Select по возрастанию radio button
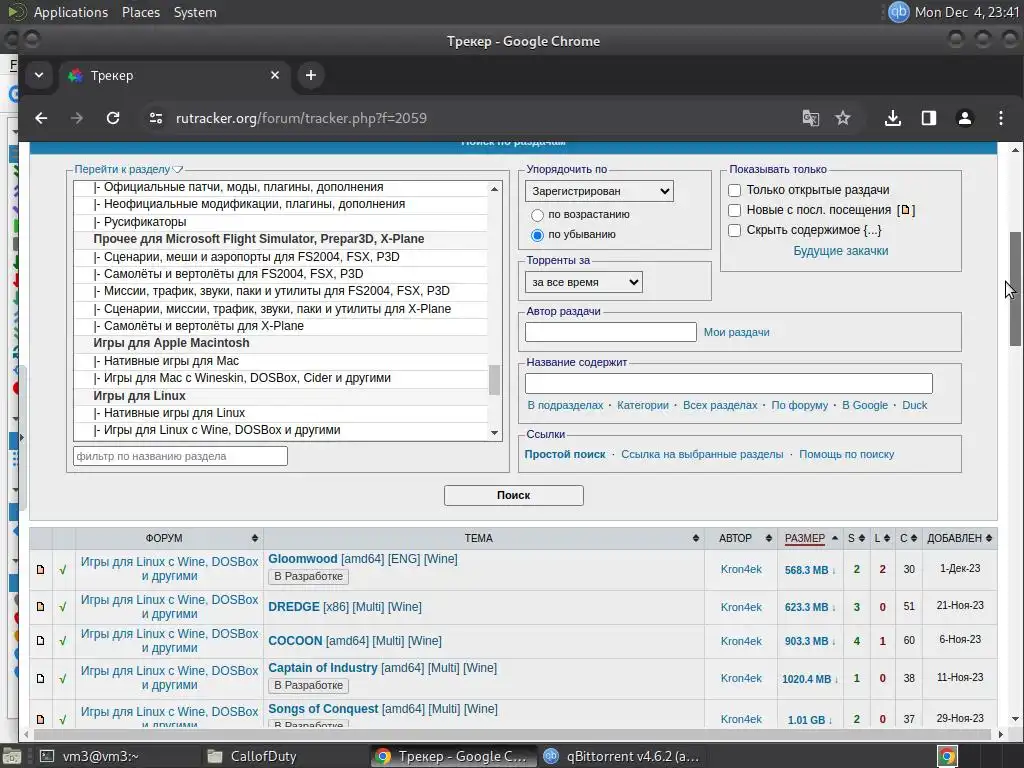 (537, 215)
